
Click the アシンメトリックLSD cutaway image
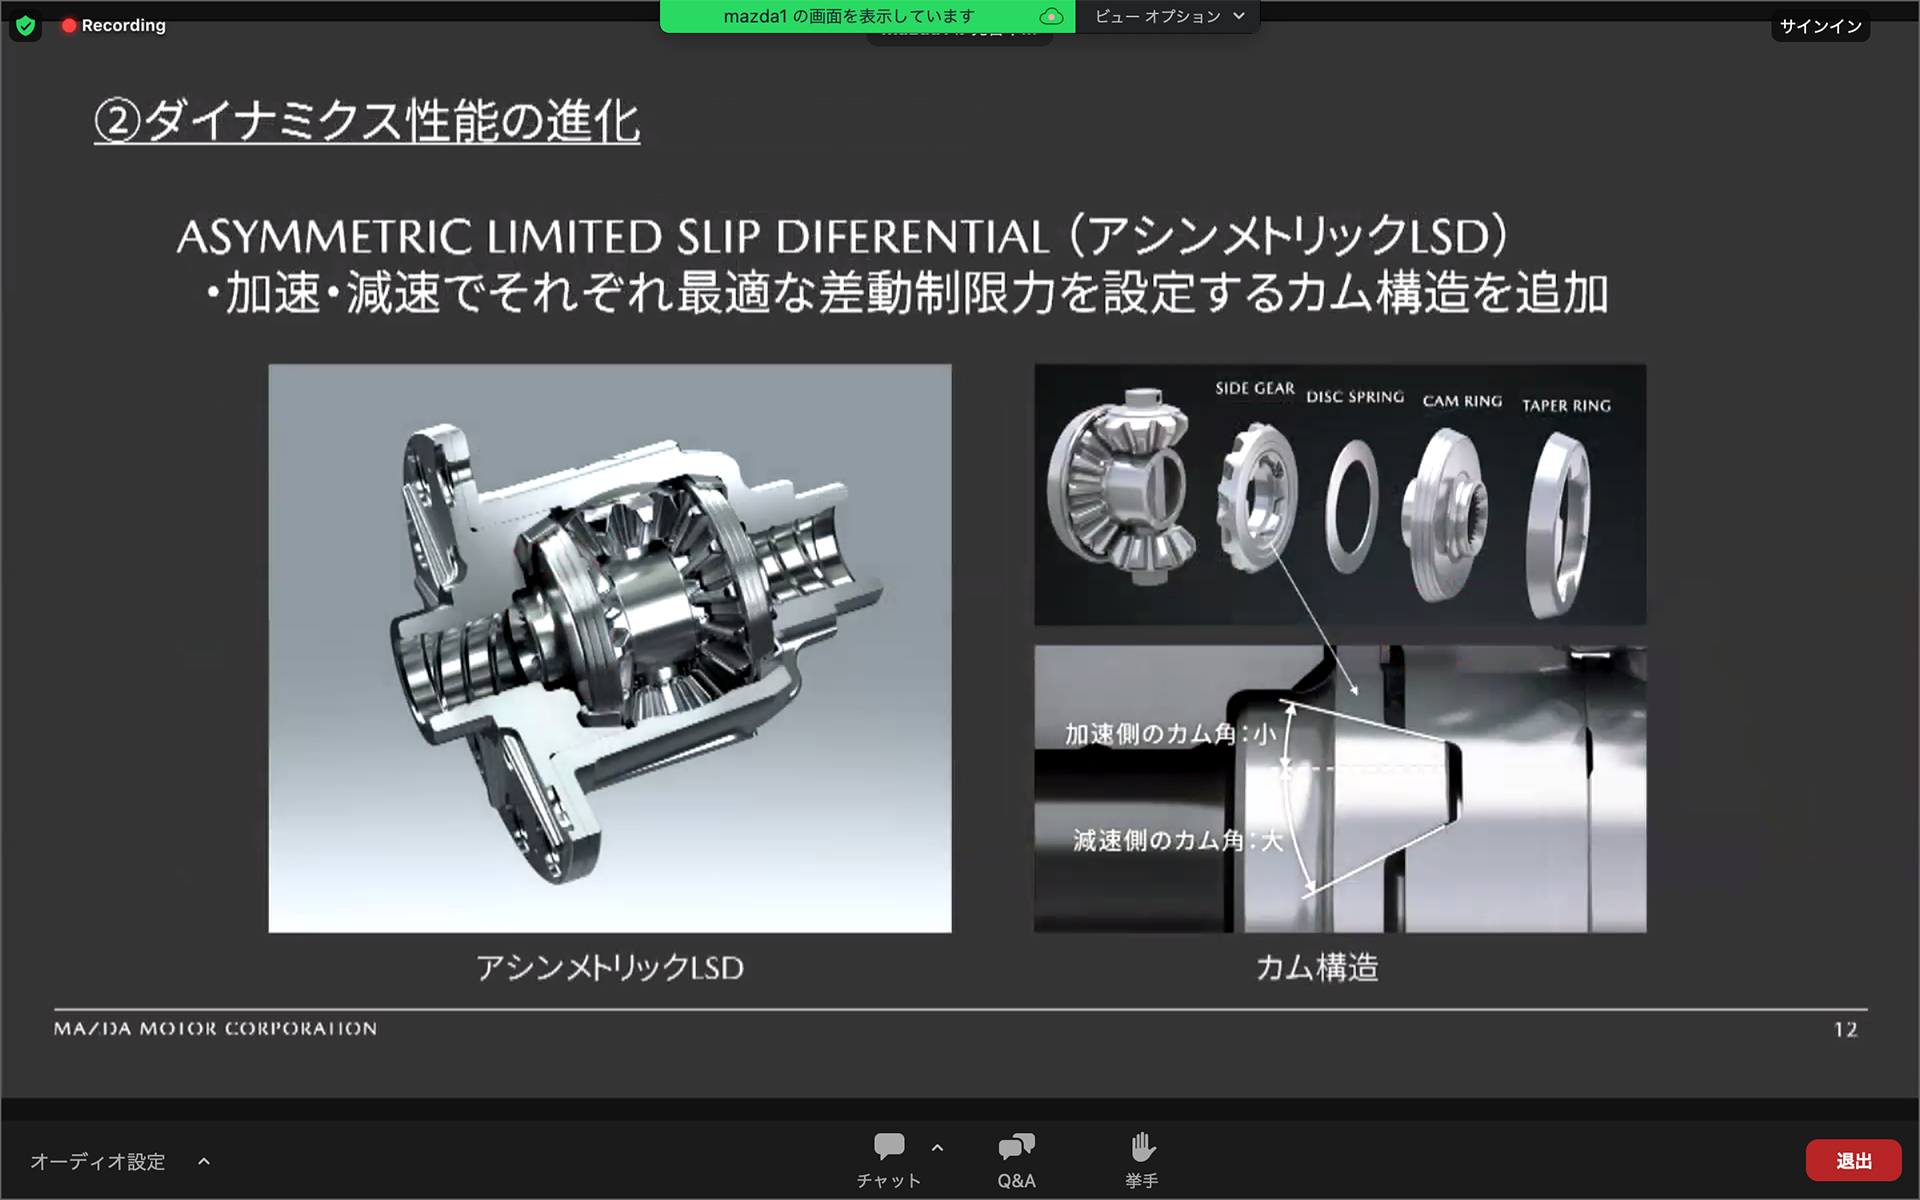coord(609,648)
